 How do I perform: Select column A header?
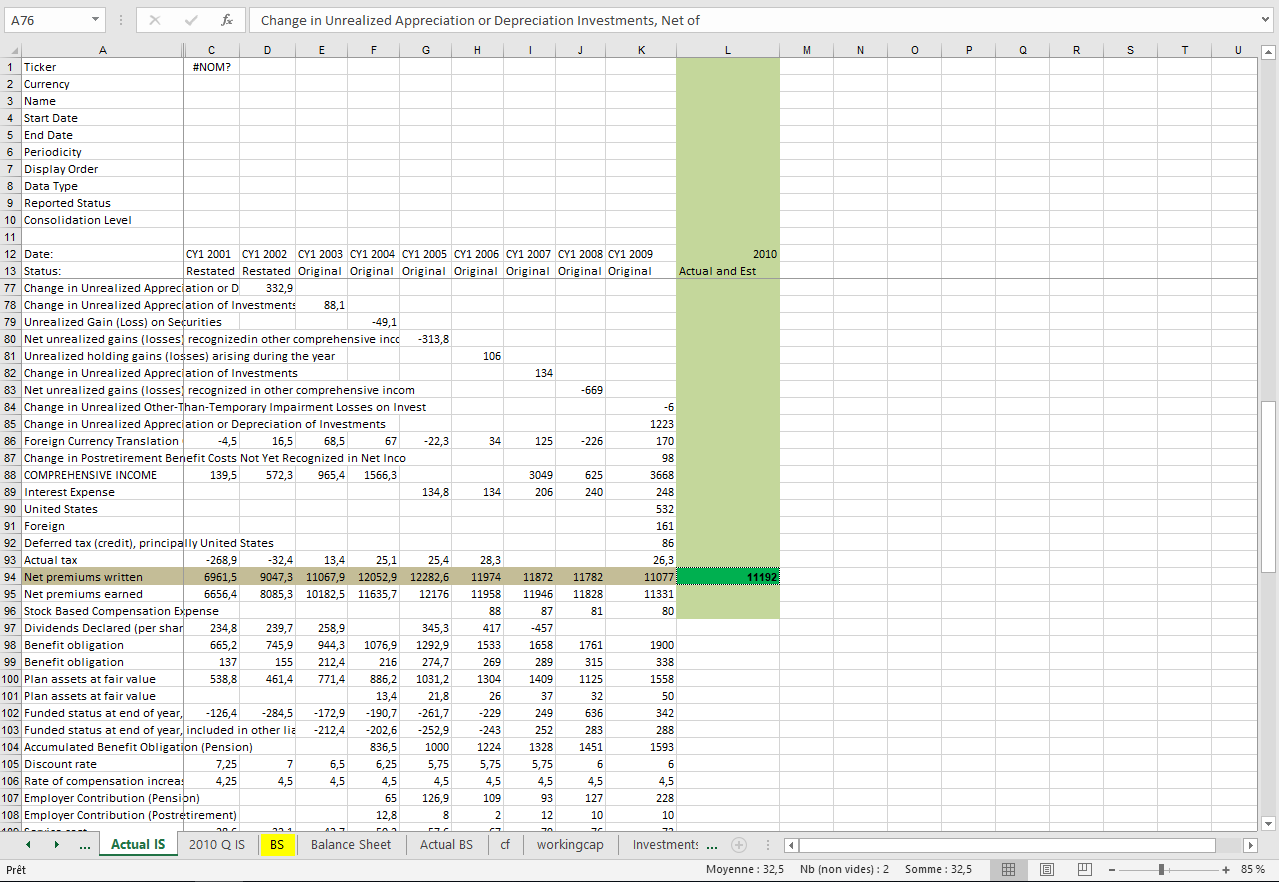[102, 50]
